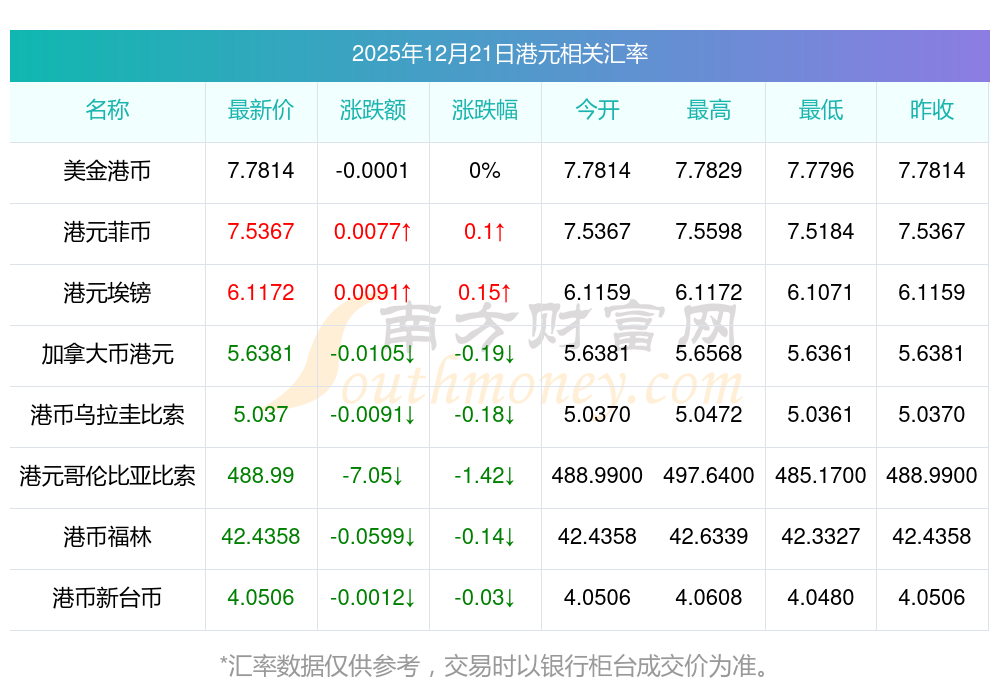Click the 港元埃镑 row name
1000x697 pixels.
coord(107,293)
